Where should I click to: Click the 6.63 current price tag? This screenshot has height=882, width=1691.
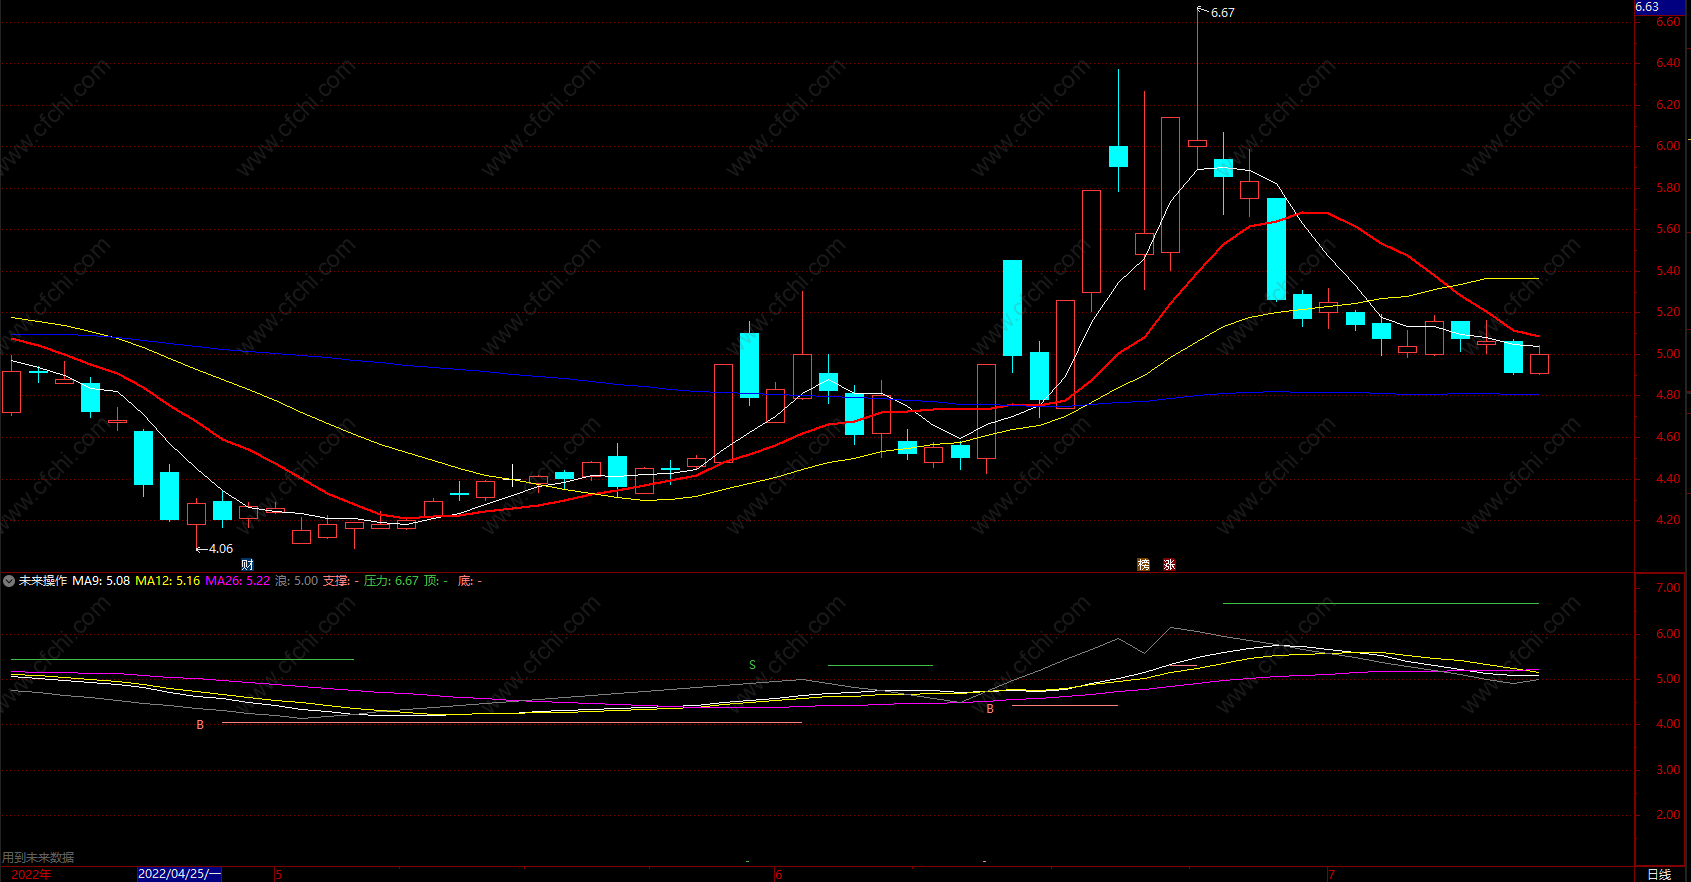pos(1647,7)
